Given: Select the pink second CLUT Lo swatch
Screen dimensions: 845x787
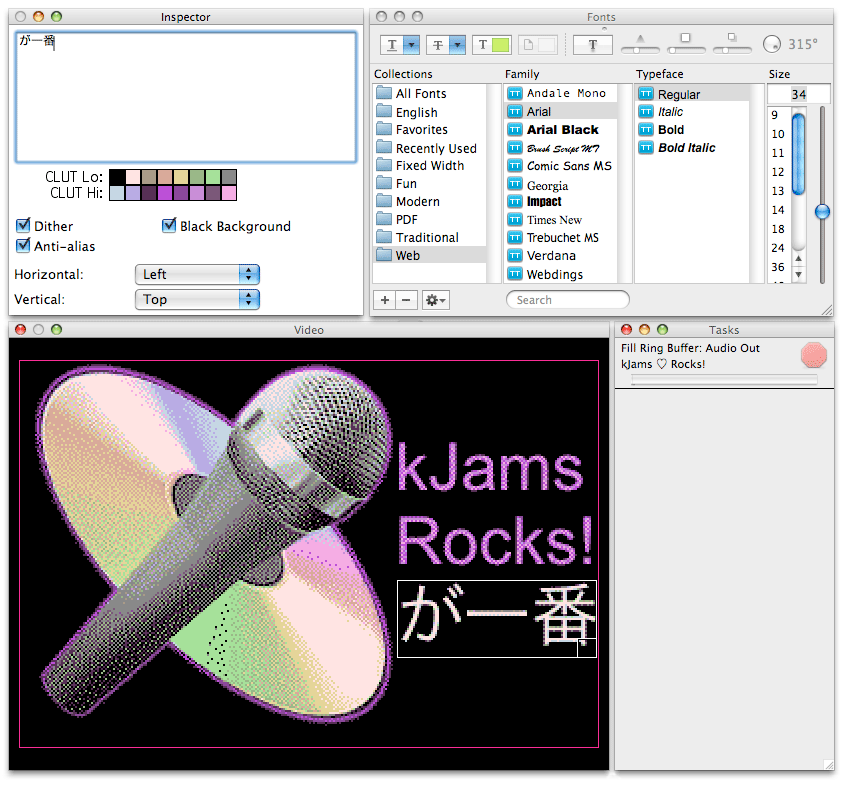Looking at the screenshot, I should click(x=134, y=177).
